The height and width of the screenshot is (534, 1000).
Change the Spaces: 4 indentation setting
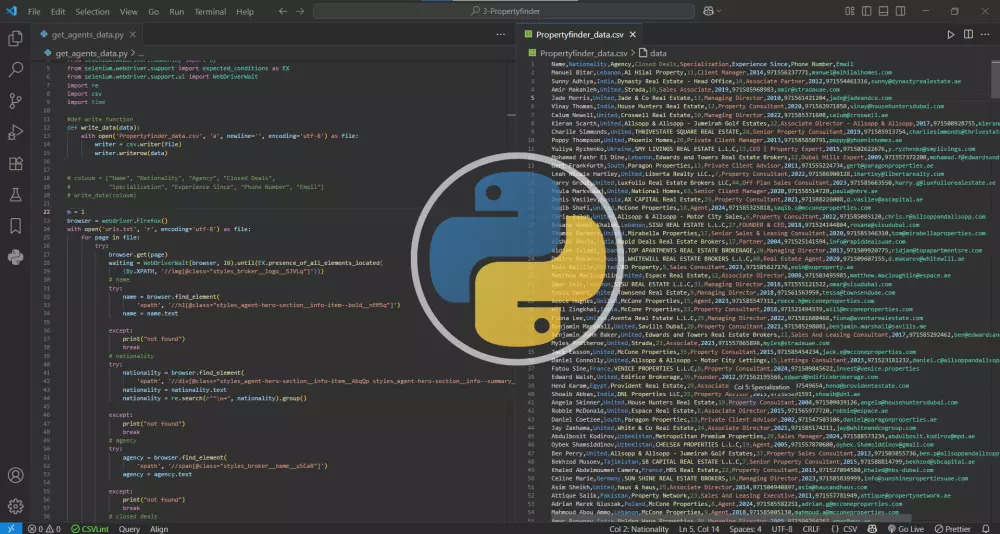(x=745, y=529)
